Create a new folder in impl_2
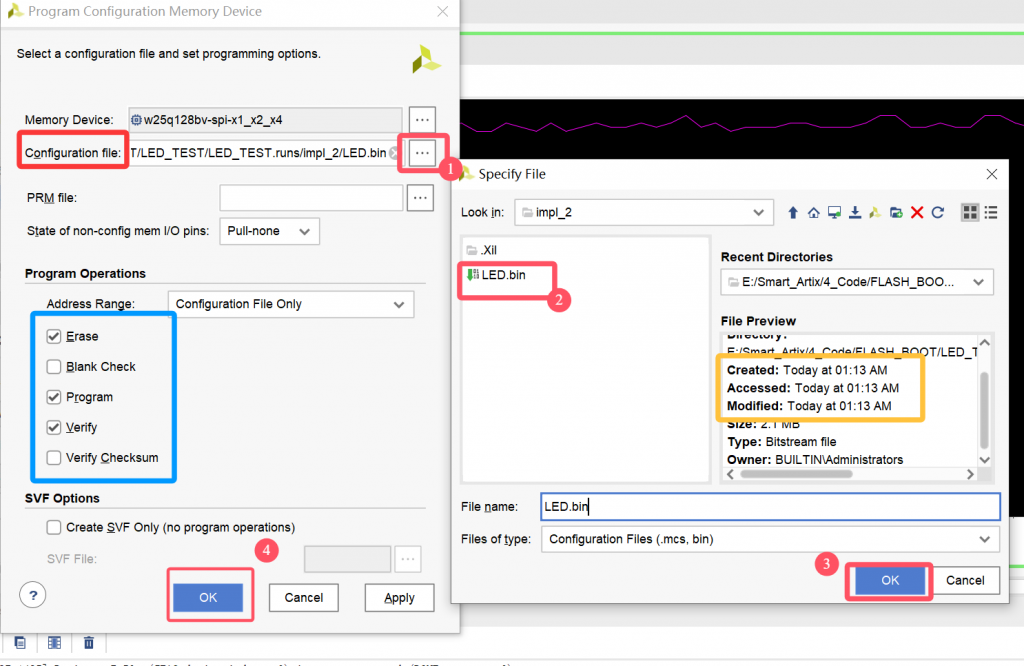 pos(896,212)
